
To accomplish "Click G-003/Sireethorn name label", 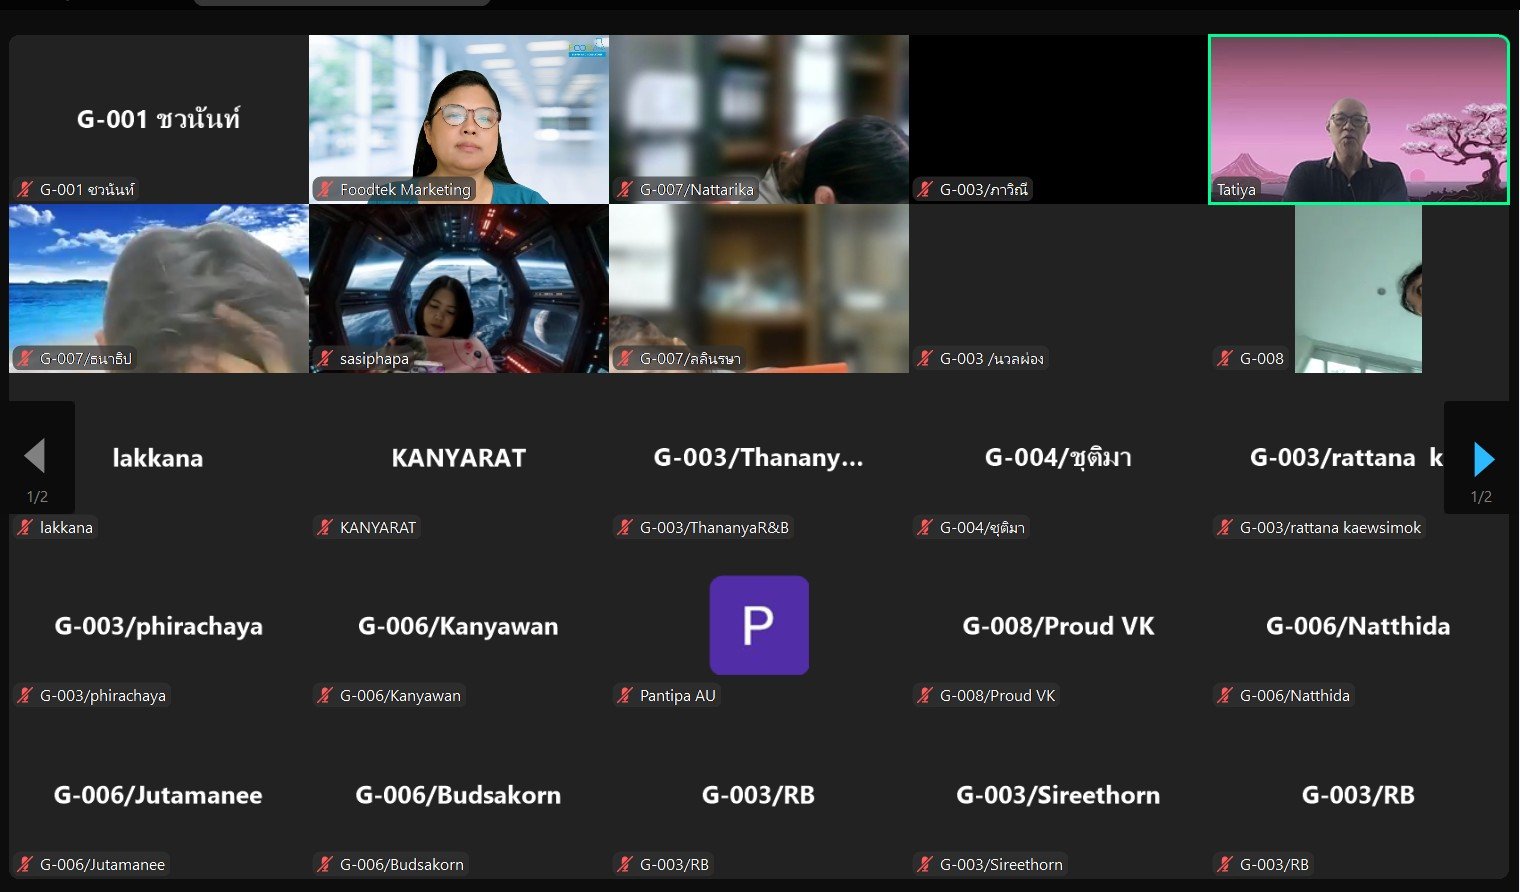I will coord(1001,864).
